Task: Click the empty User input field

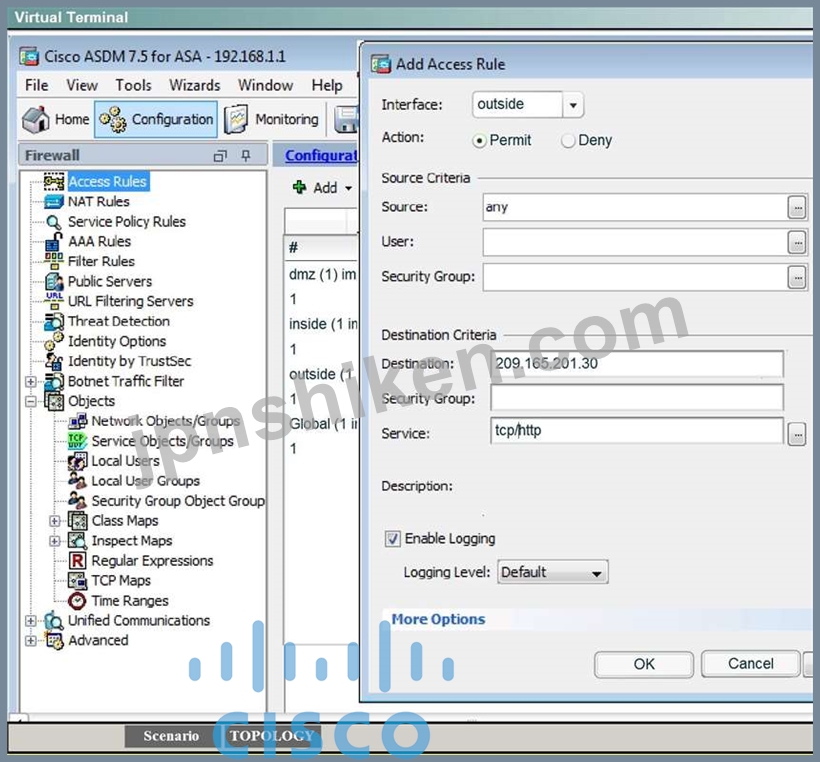Action: point(634,243)
